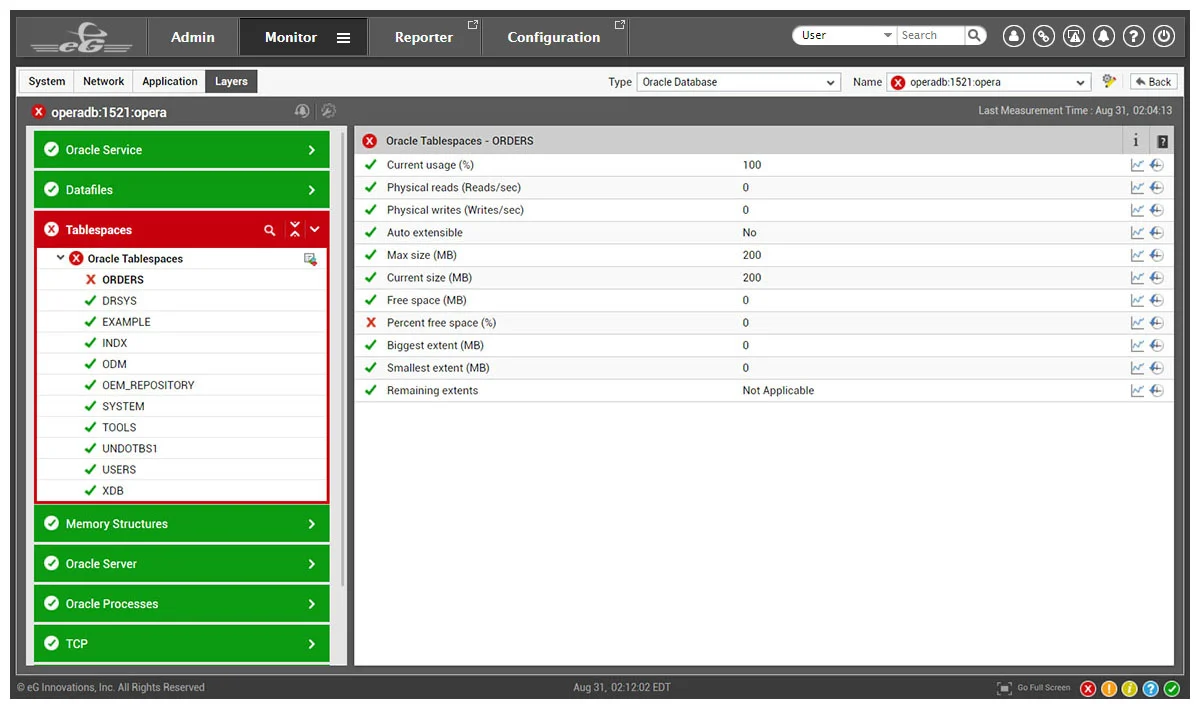This screenshot has height=709, width=1200.
Task: Click the Search input field
Action: click(931, 35)
